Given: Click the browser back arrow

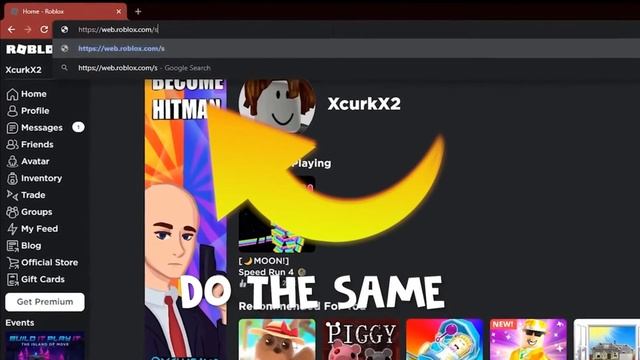Looking at the screenshot, I should point(11,29).
